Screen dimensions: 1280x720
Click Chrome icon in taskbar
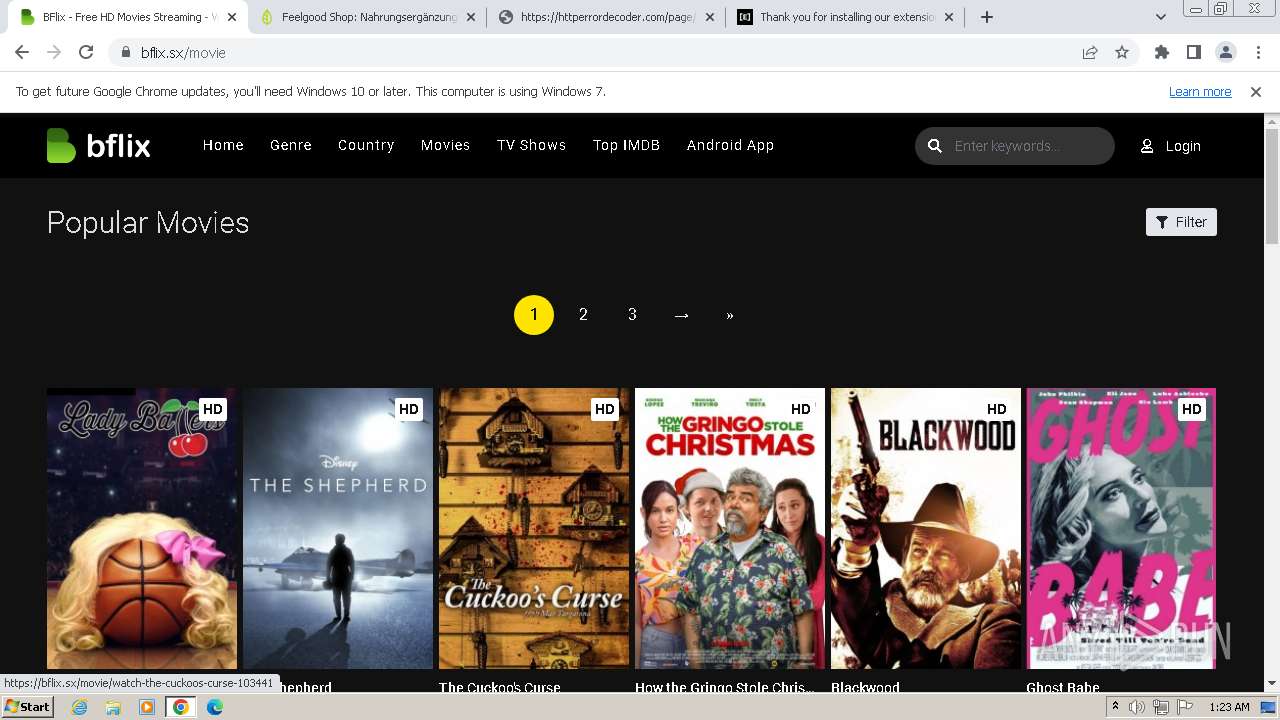pyautogui.click(x=181, y=707)
